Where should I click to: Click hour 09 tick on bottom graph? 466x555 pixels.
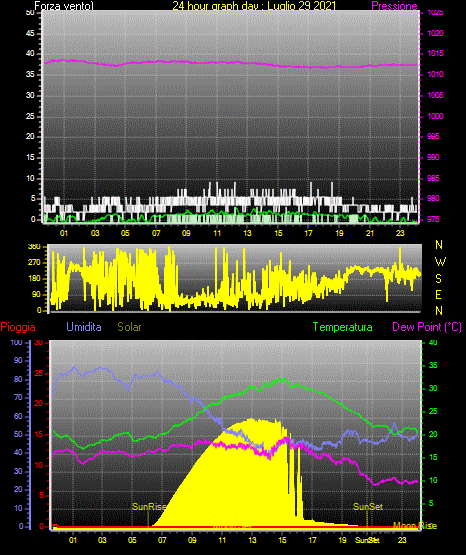coord(192,540)
